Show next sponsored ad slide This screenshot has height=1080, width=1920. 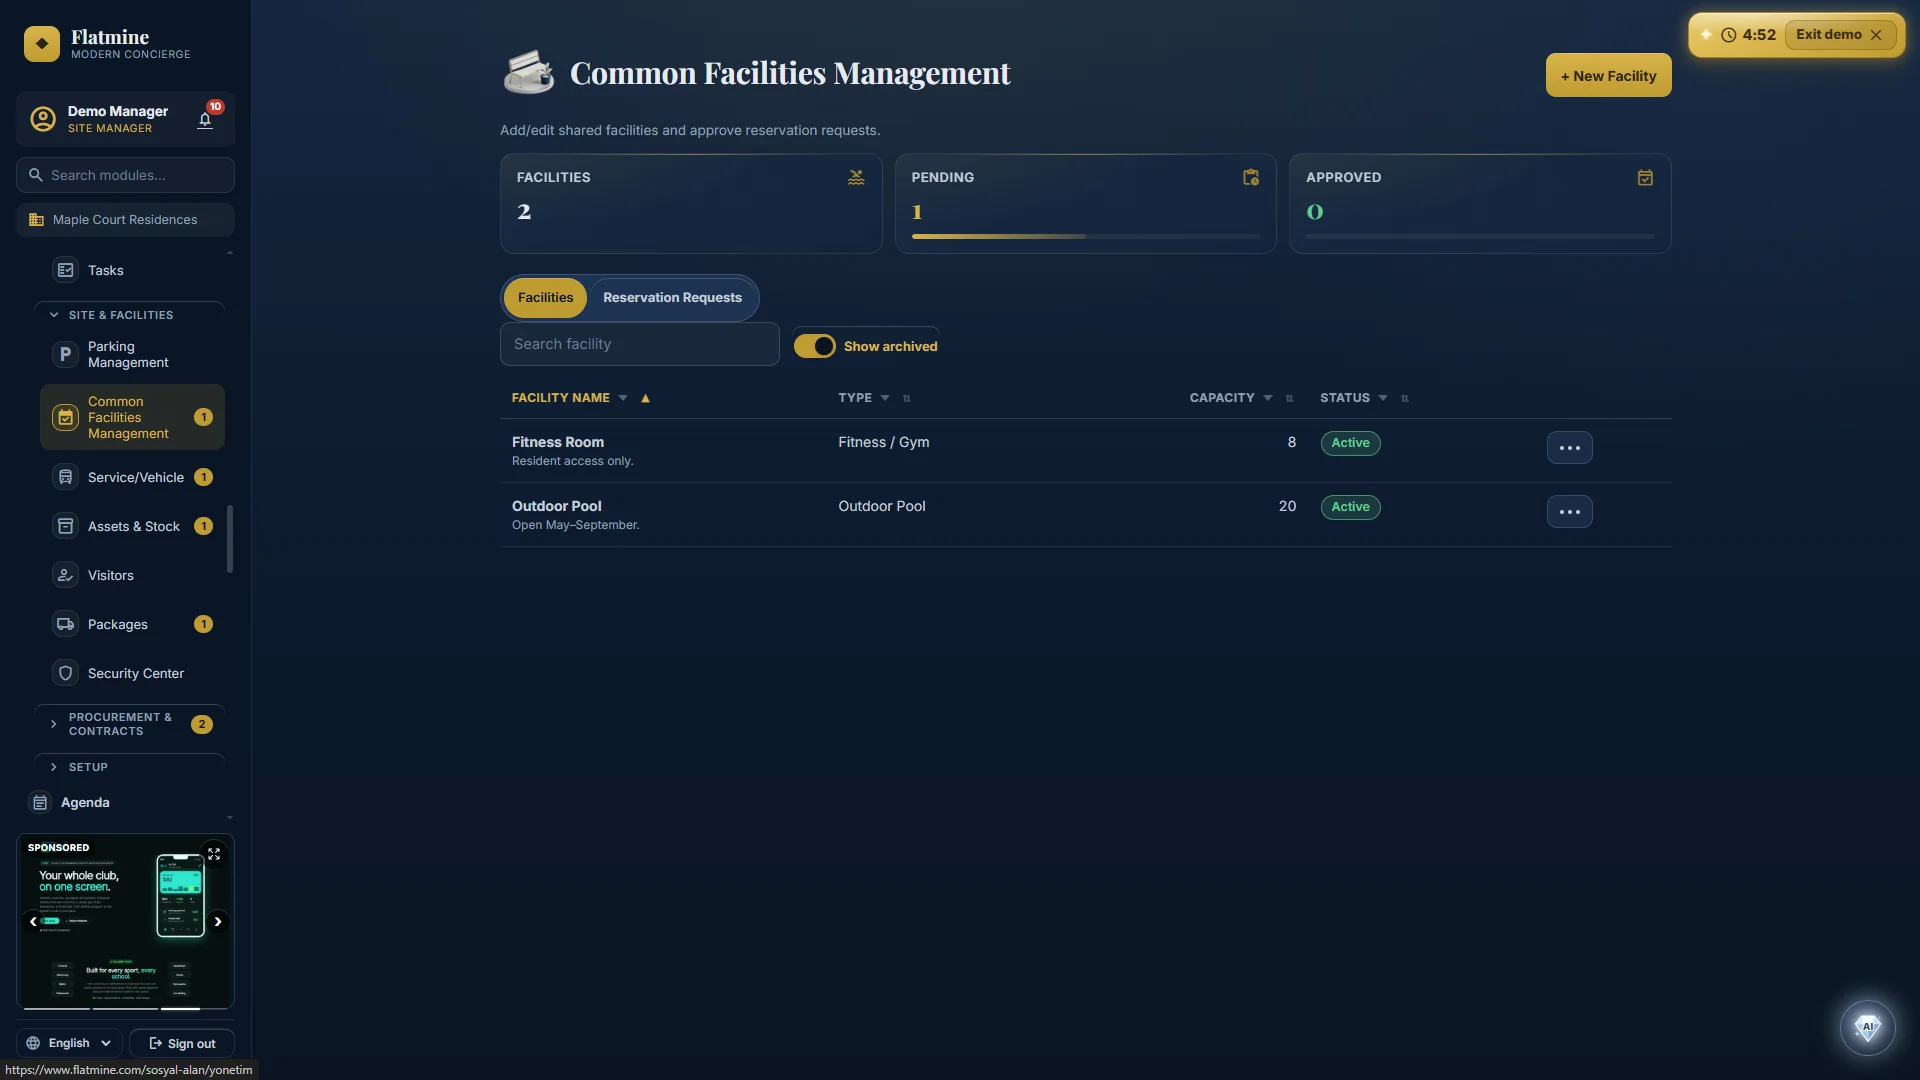pos(217,922)
